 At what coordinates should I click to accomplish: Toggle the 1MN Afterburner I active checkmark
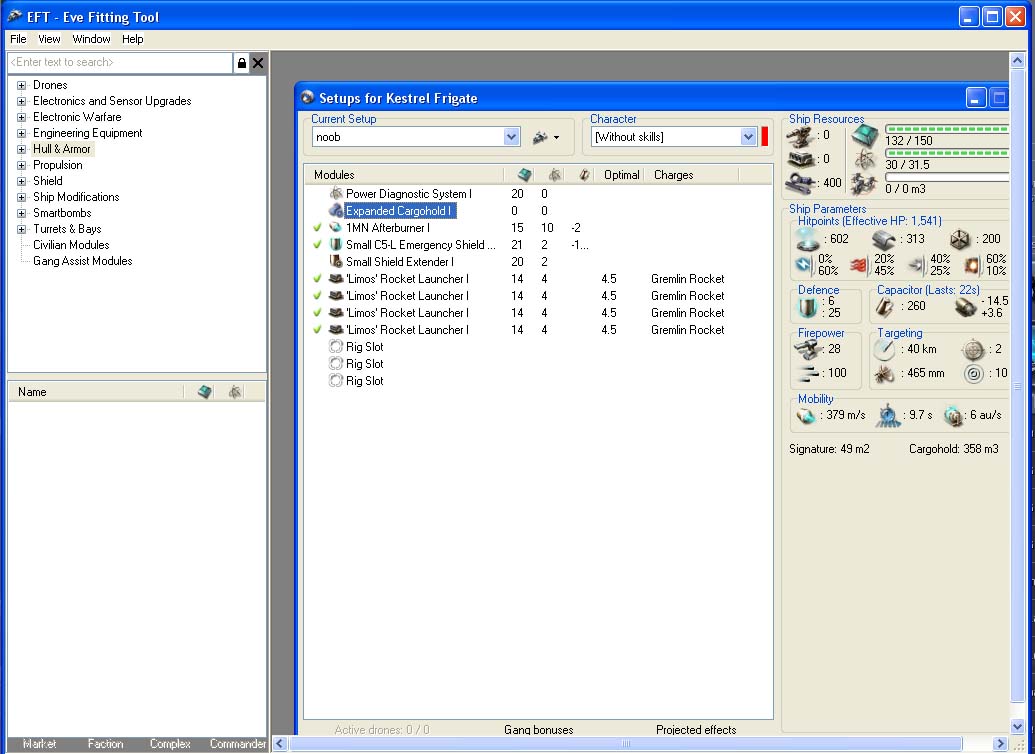coord(317,228)
